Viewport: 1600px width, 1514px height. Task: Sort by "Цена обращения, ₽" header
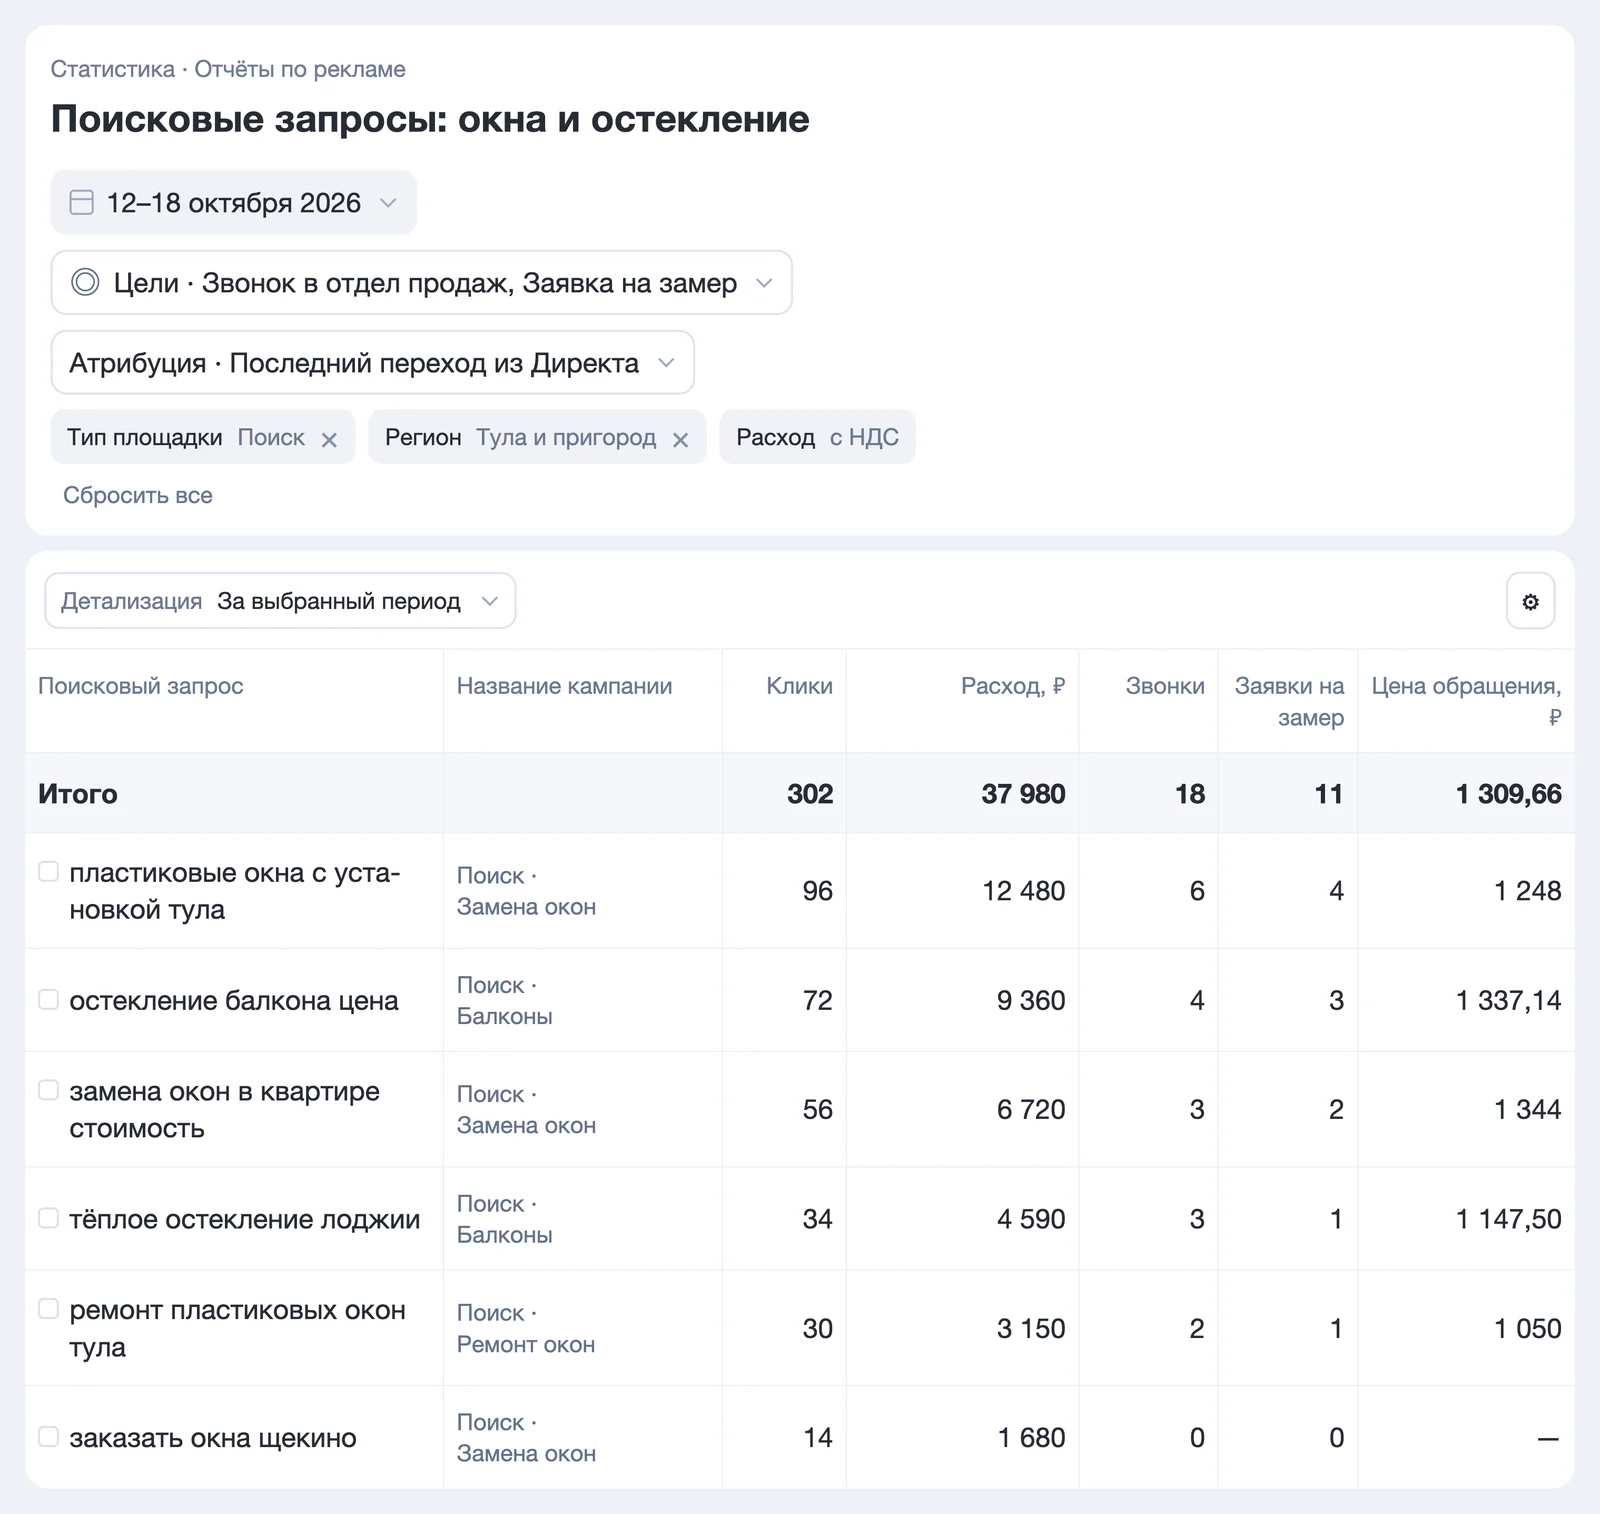point(1466,701)
